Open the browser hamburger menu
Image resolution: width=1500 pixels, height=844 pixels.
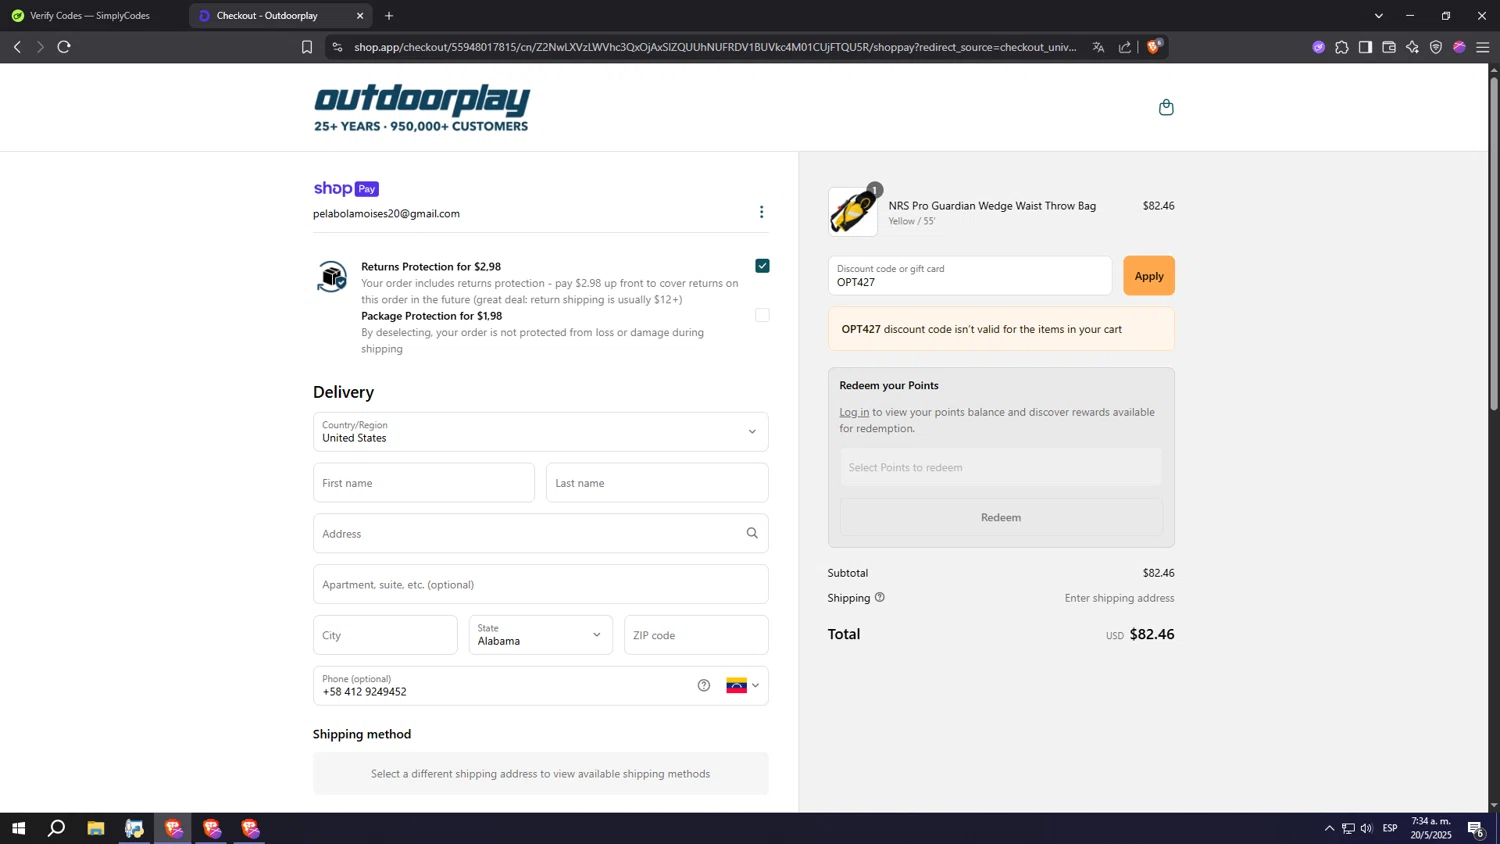[x=1483, y=47]
